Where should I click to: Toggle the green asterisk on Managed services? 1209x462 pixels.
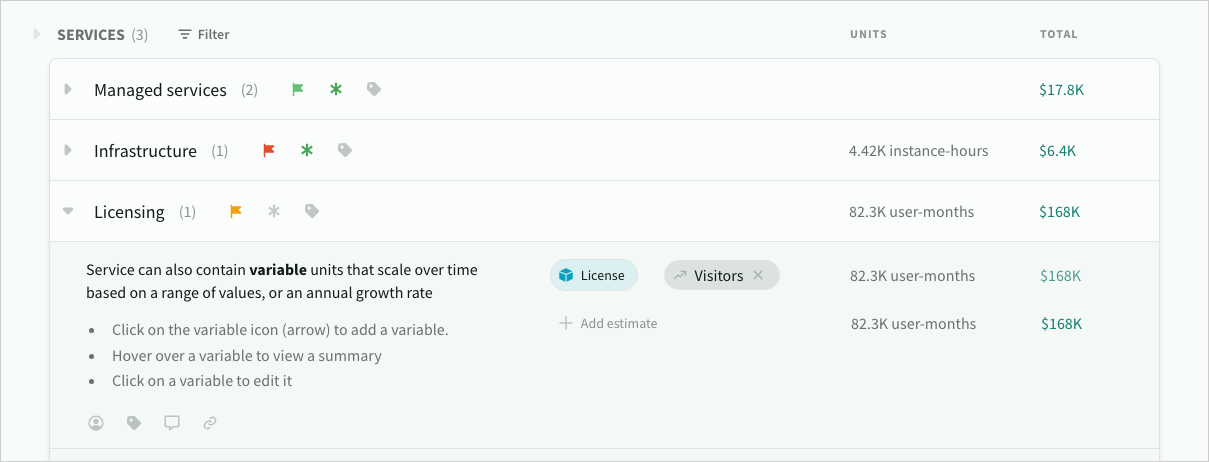[336, 89]
